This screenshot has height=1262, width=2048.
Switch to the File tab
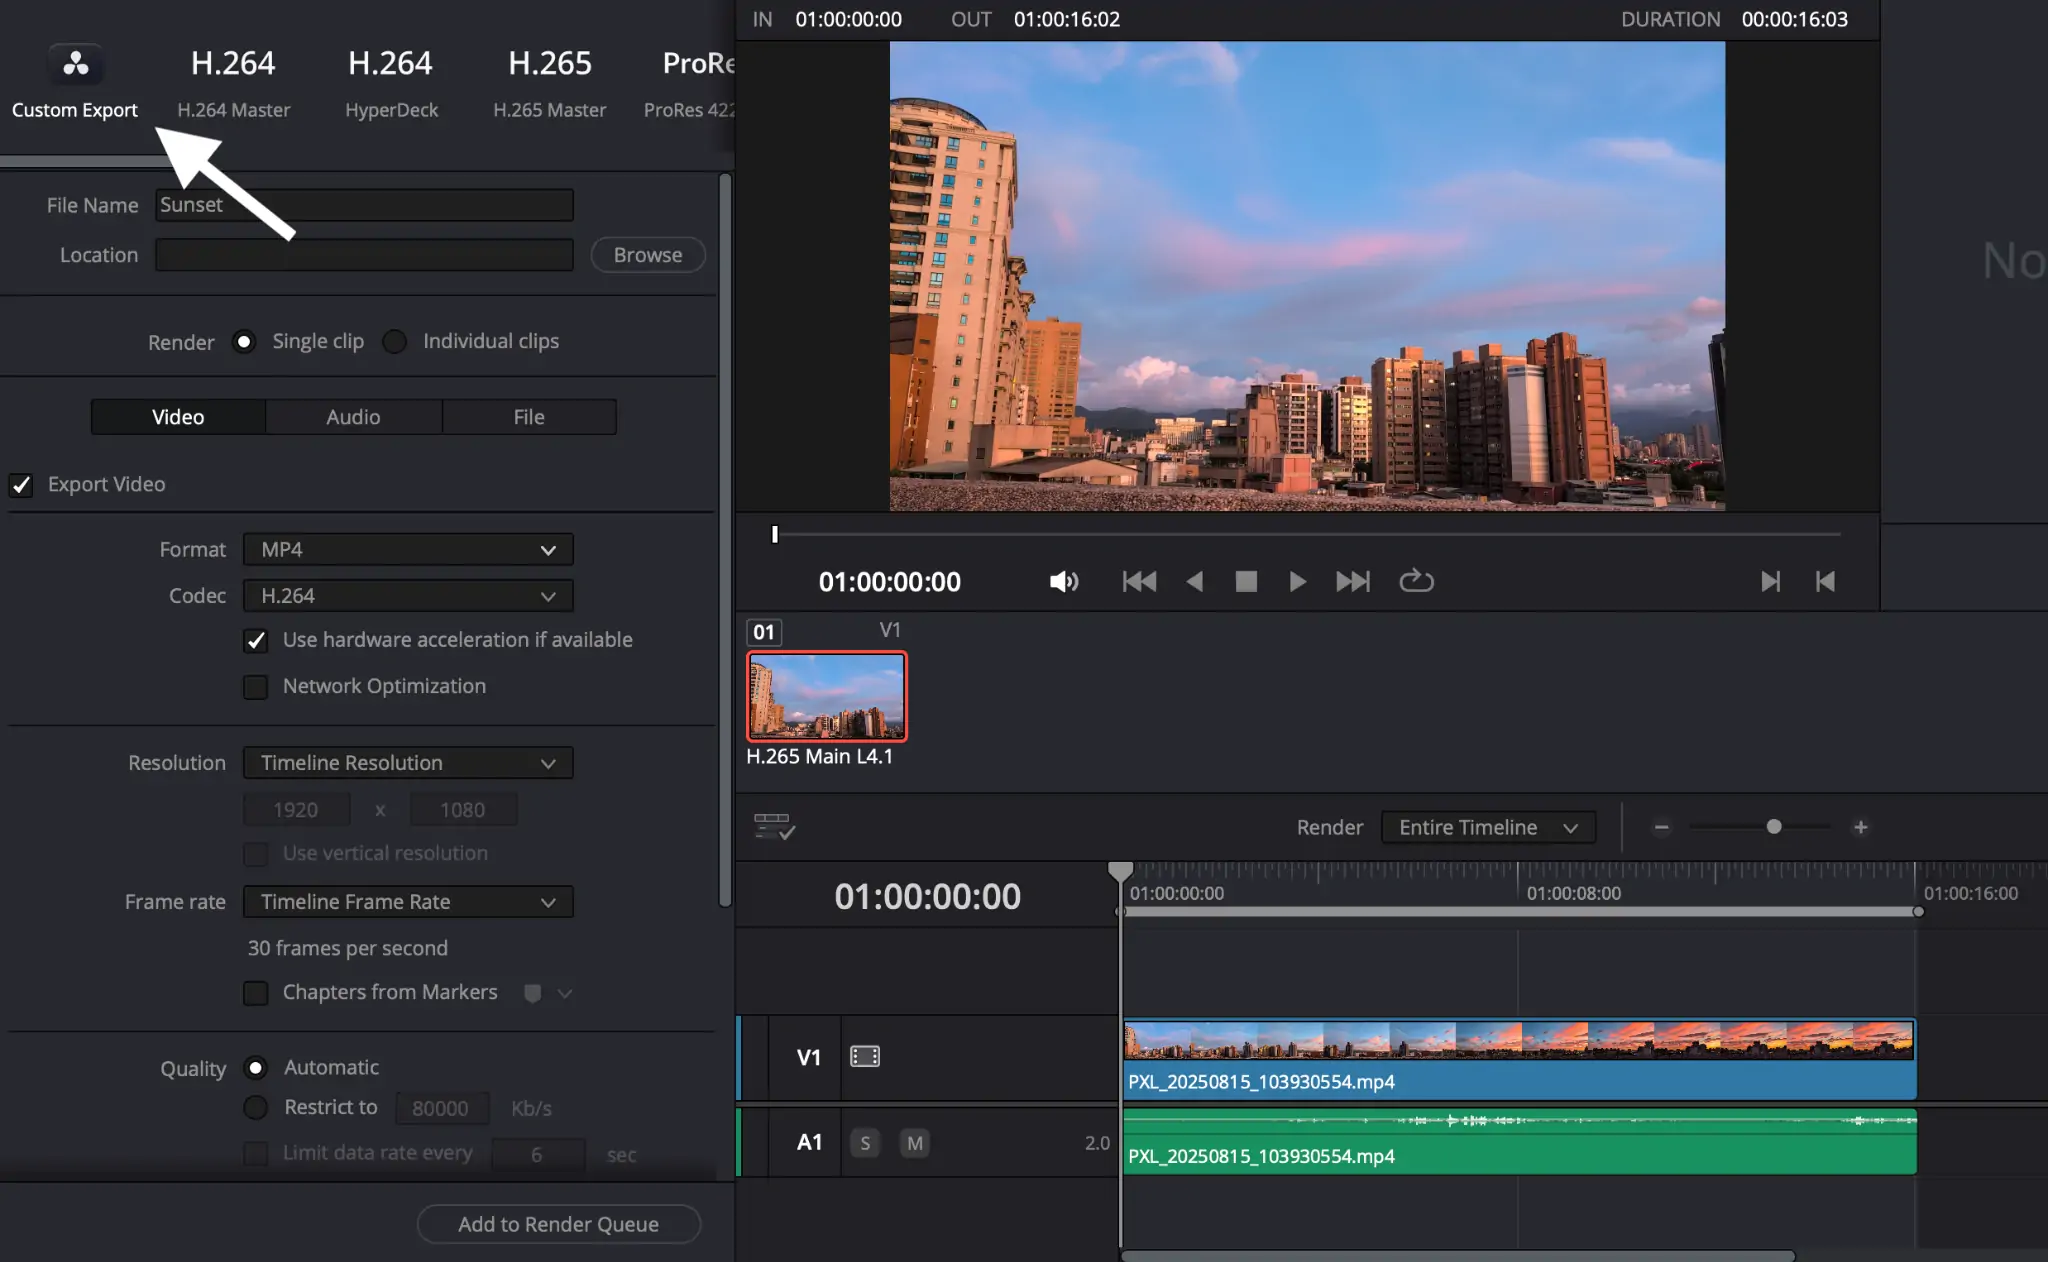[x=529, y=417]
